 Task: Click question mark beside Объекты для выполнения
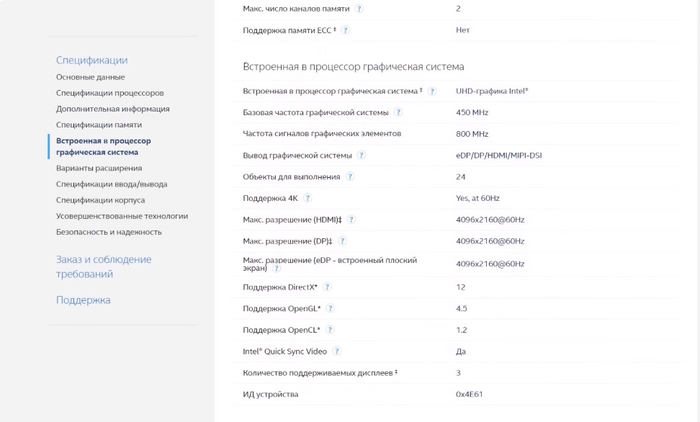(x=350, y=177)
